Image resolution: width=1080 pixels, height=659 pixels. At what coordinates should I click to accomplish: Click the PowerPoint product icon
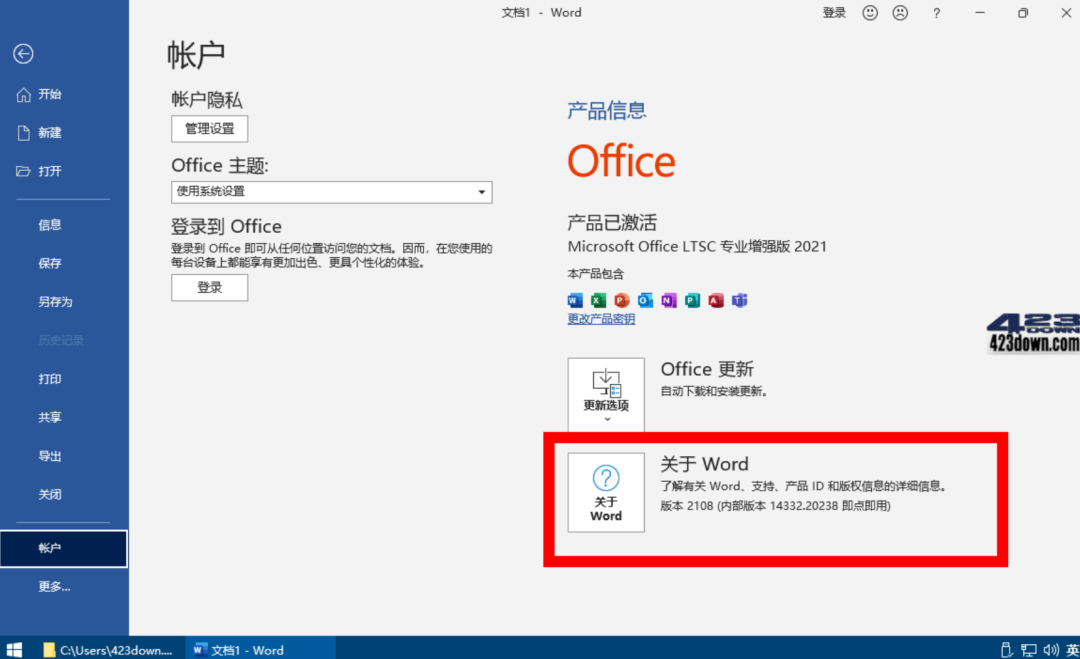(622, 300)
